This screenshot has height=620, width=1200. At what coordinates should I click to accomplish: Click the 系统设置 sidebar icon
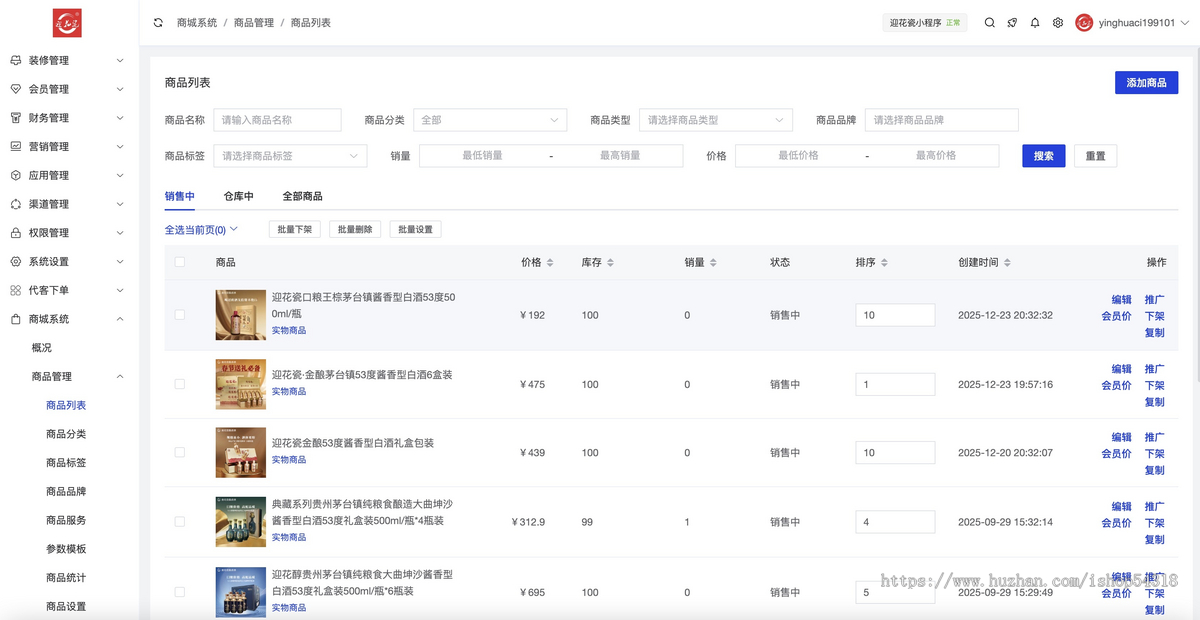coord(16,262)
